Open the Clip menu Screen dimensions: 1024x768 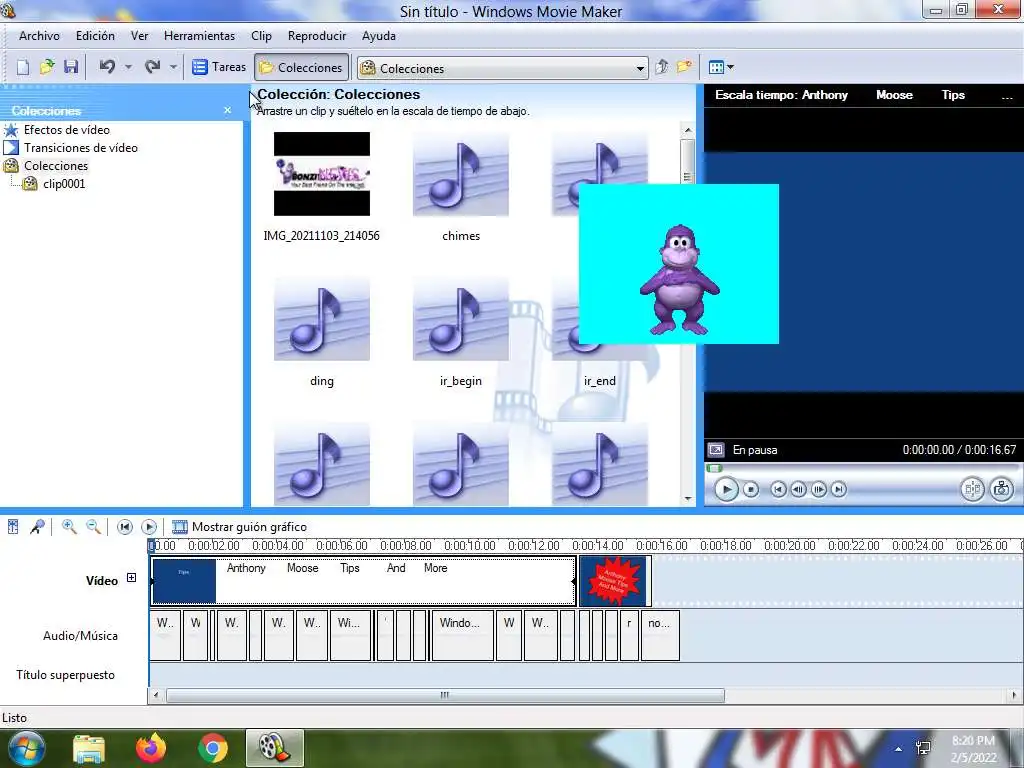click(x=261, y=36)
